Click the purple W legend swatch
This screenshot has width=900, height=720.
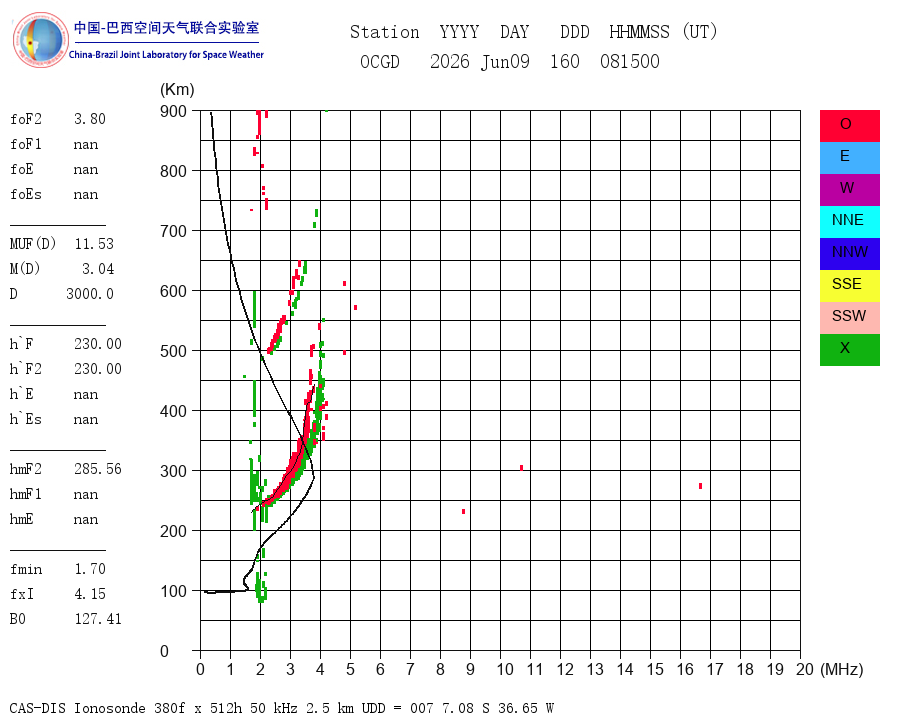(849, 189)
